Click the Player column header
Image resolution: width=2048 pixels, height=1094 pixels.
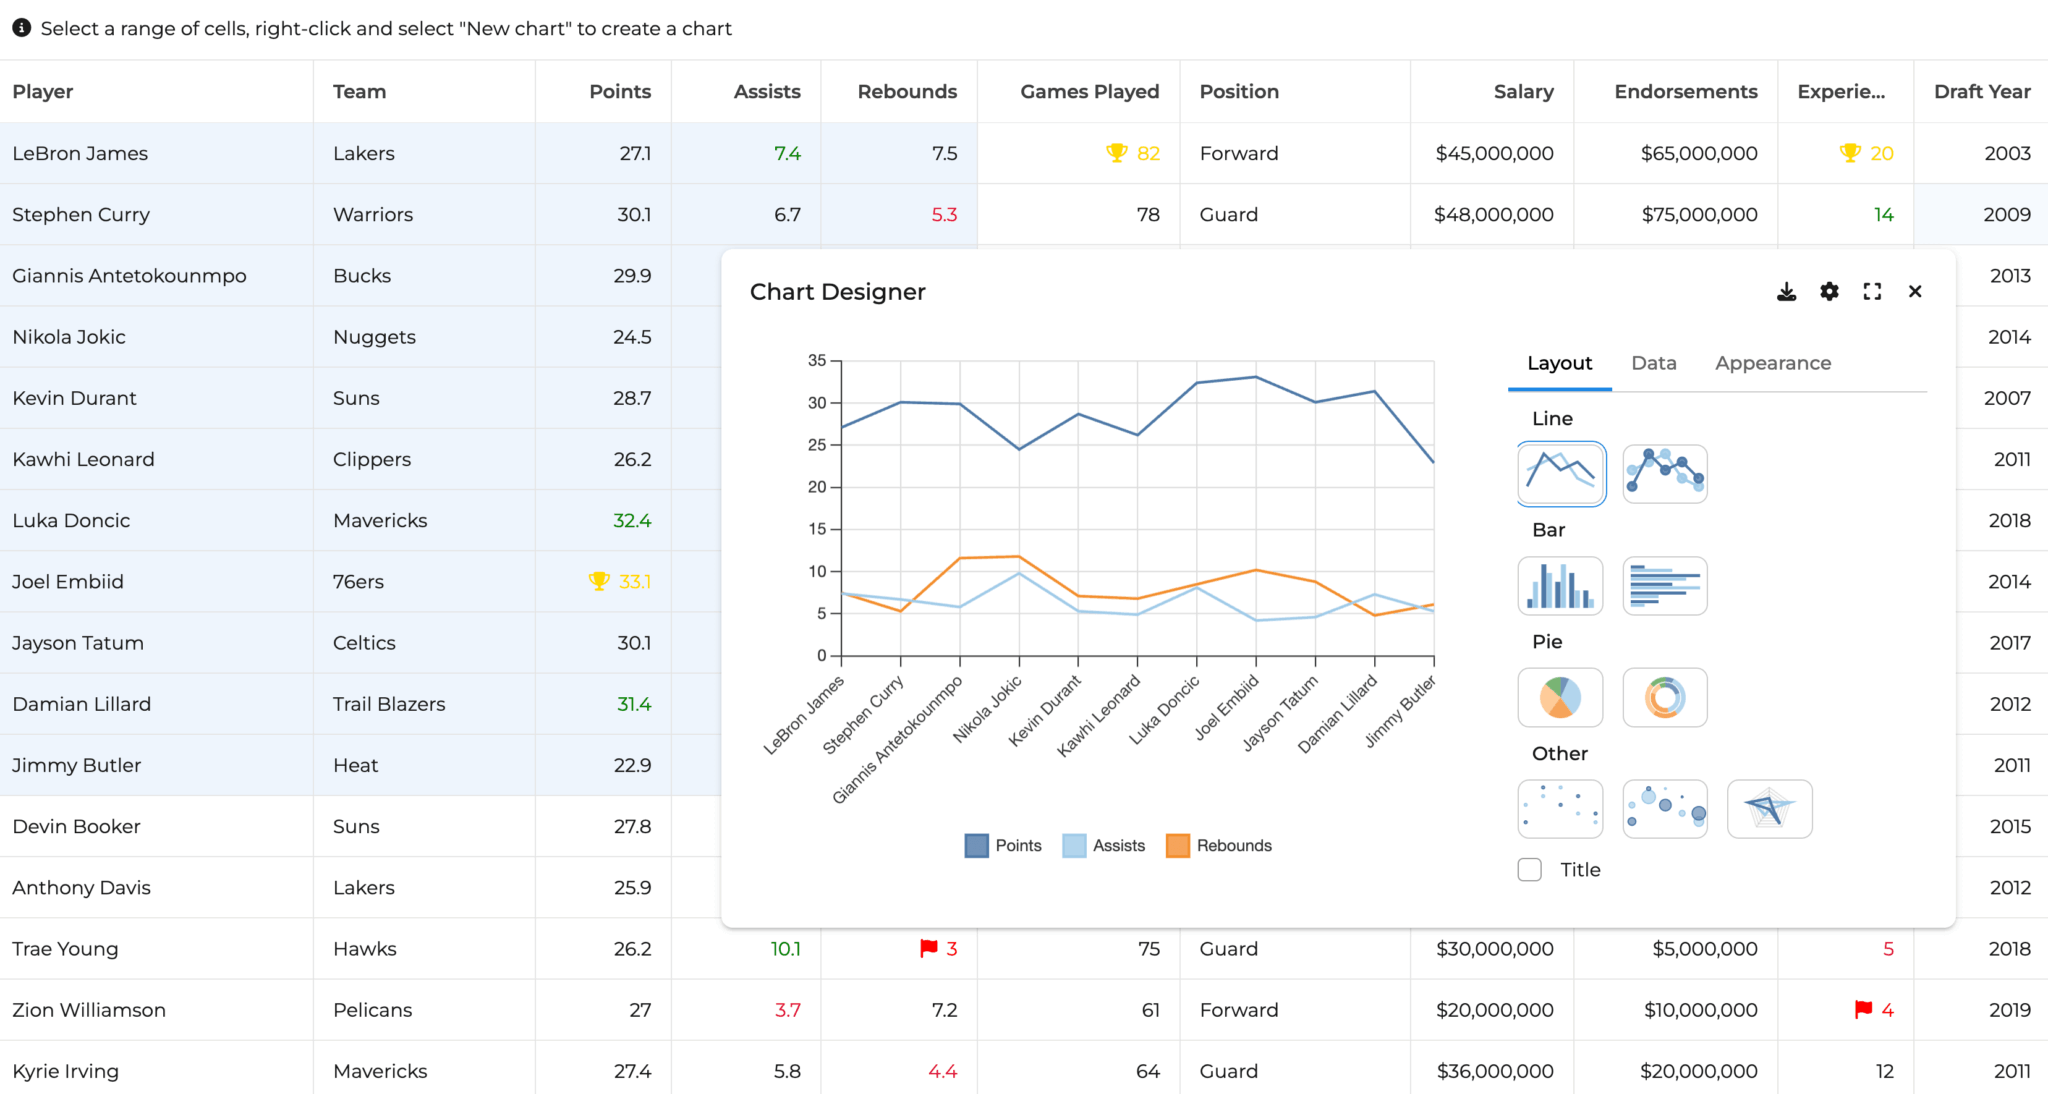point(43,92)
